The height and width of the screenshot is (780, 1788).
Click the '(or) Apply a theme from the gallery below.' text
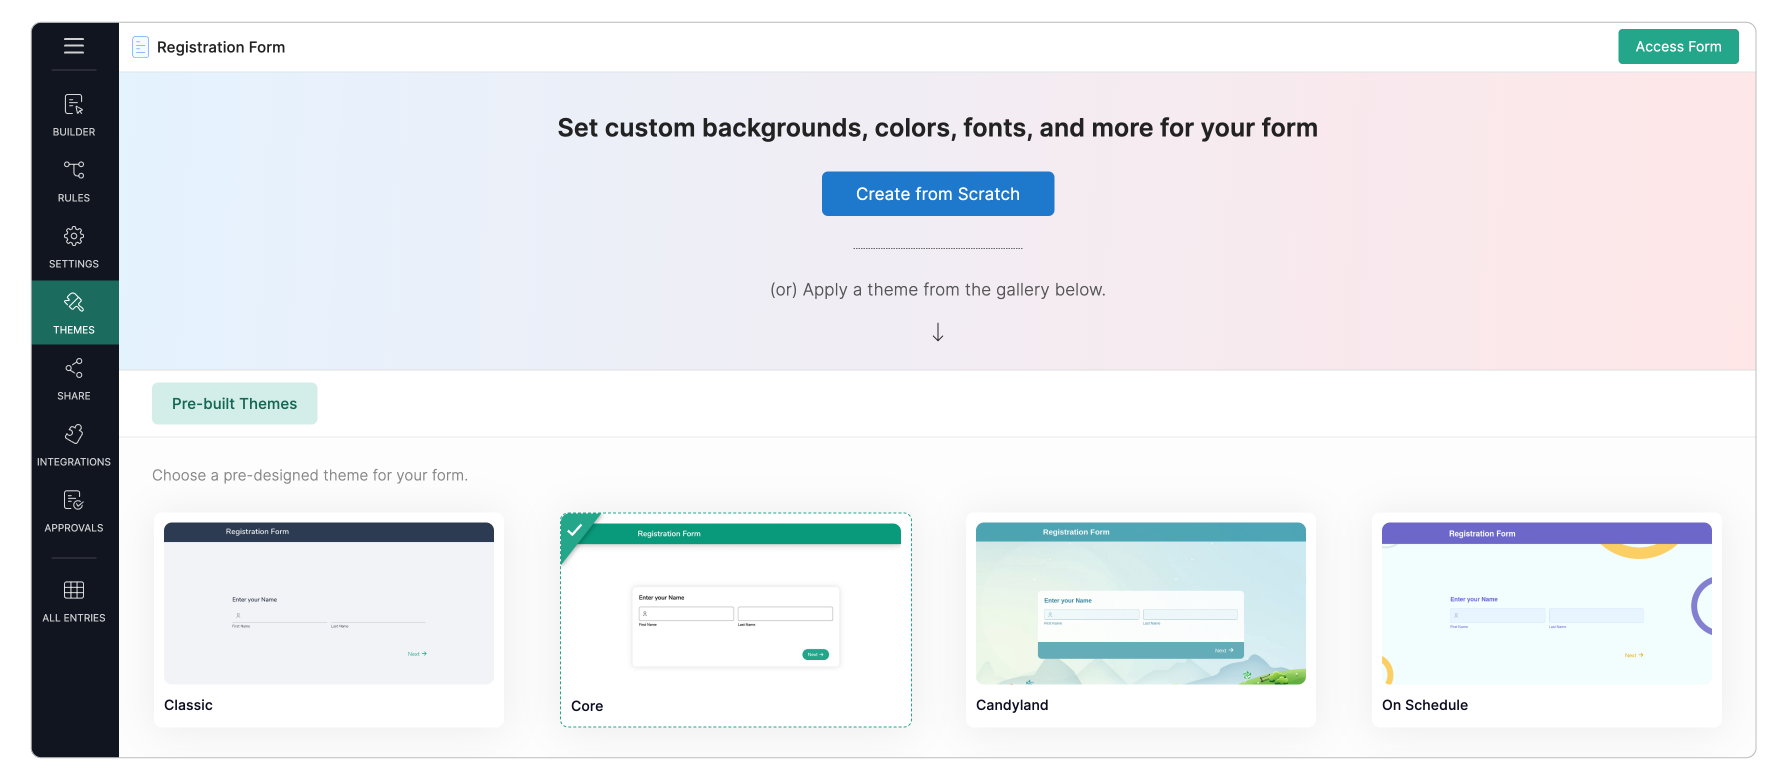coord(938,290)
